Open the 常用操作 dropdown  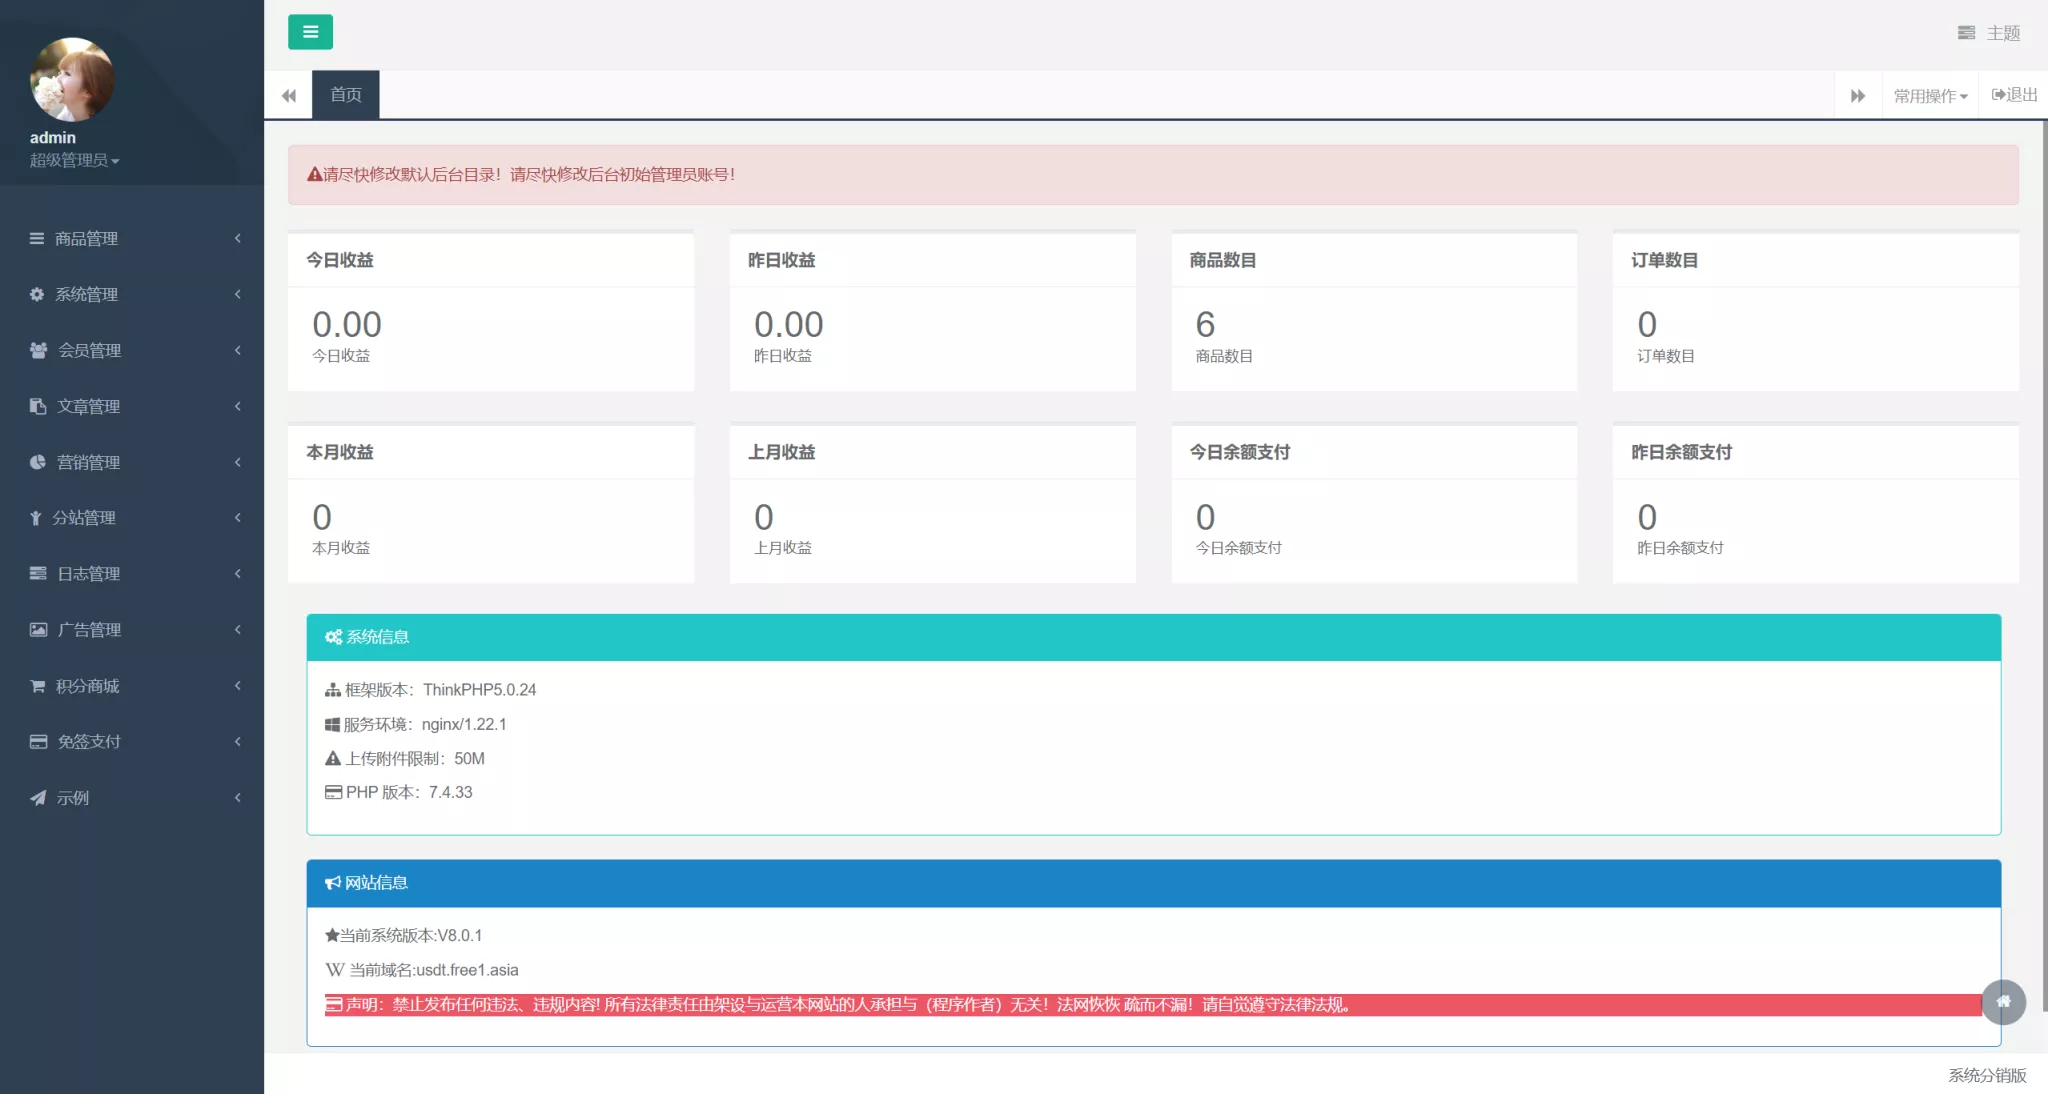pos(1929,96)
